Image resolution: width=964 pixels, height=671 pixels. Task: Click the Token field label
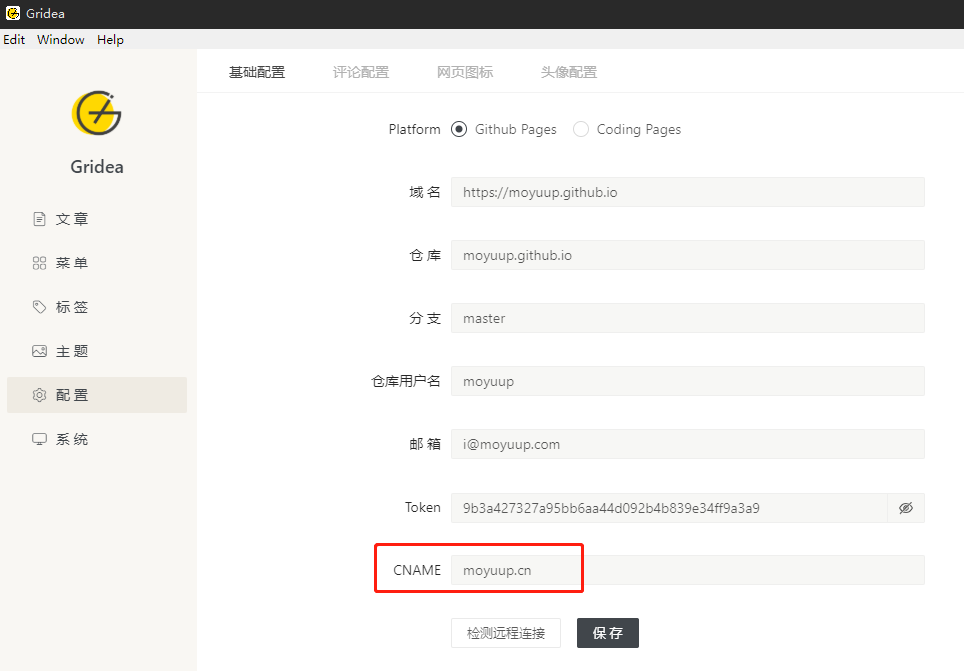click(x=422, y=507)
